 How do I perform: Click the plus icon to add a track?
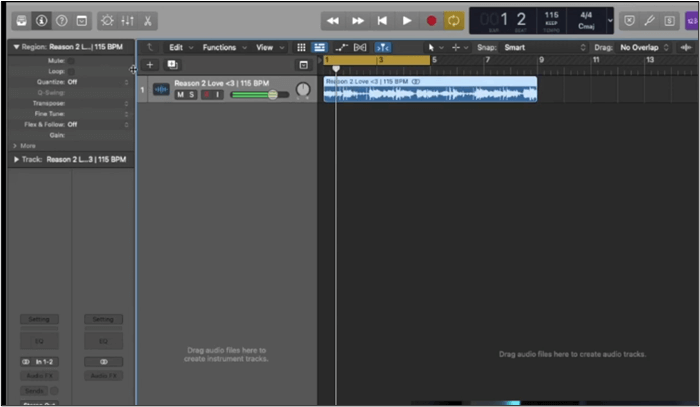pos(150,64)
